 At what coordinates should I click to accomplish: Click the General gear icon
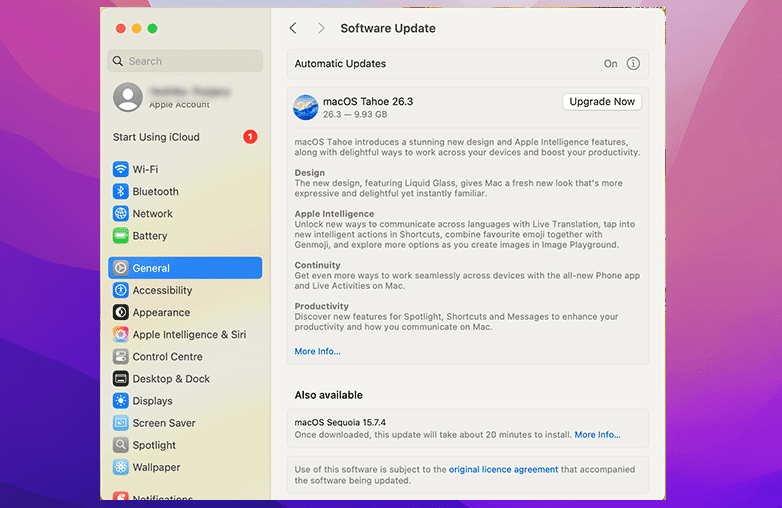click(121, 268)
